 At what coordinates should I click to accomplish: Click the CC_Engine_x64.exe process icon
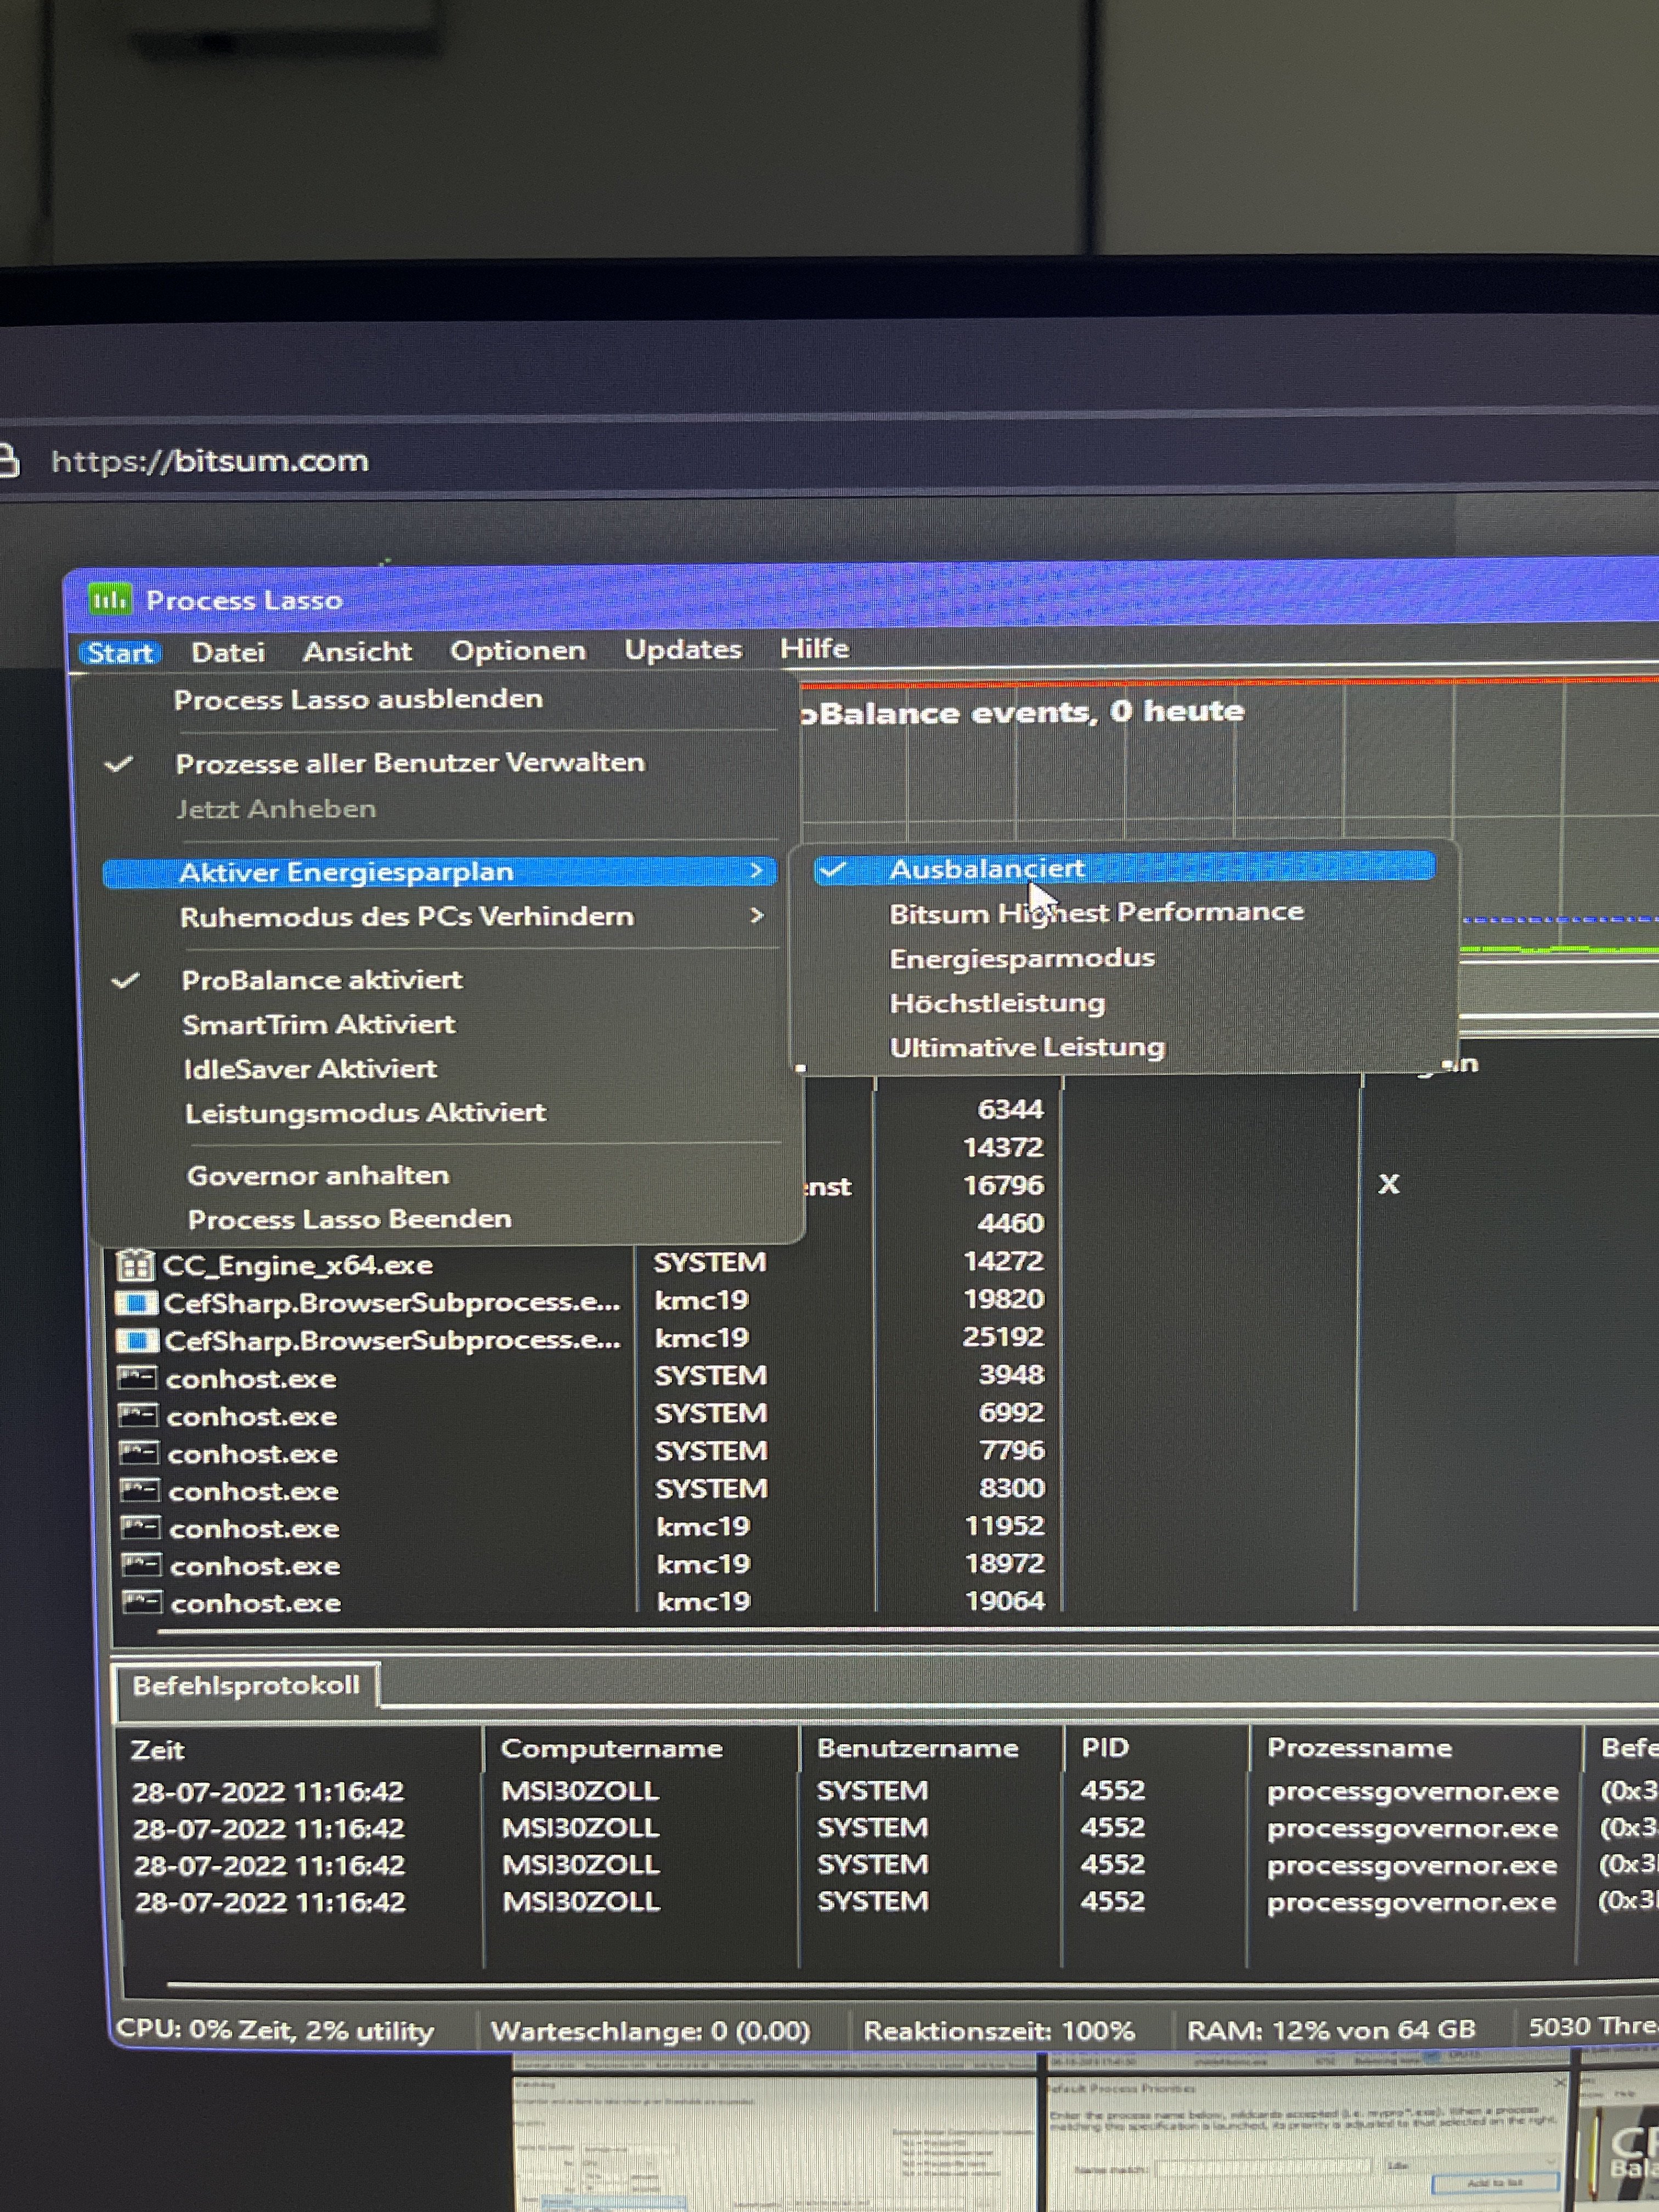pyautogui.click(x=135, y=1265)
